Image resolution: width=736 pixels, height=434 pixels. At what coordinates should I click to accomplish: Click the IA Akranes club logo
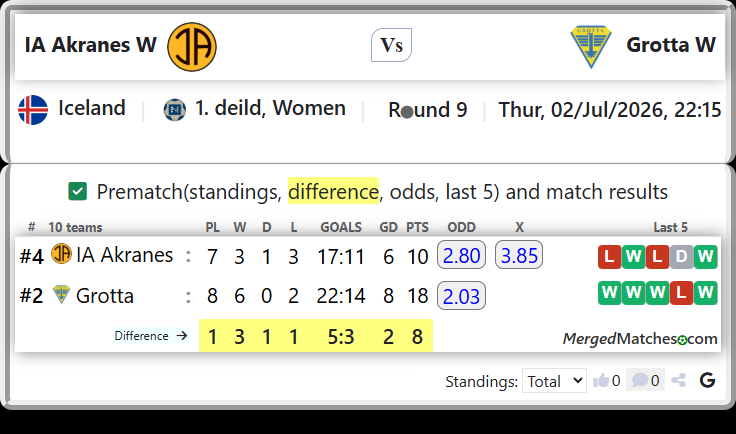192,47
